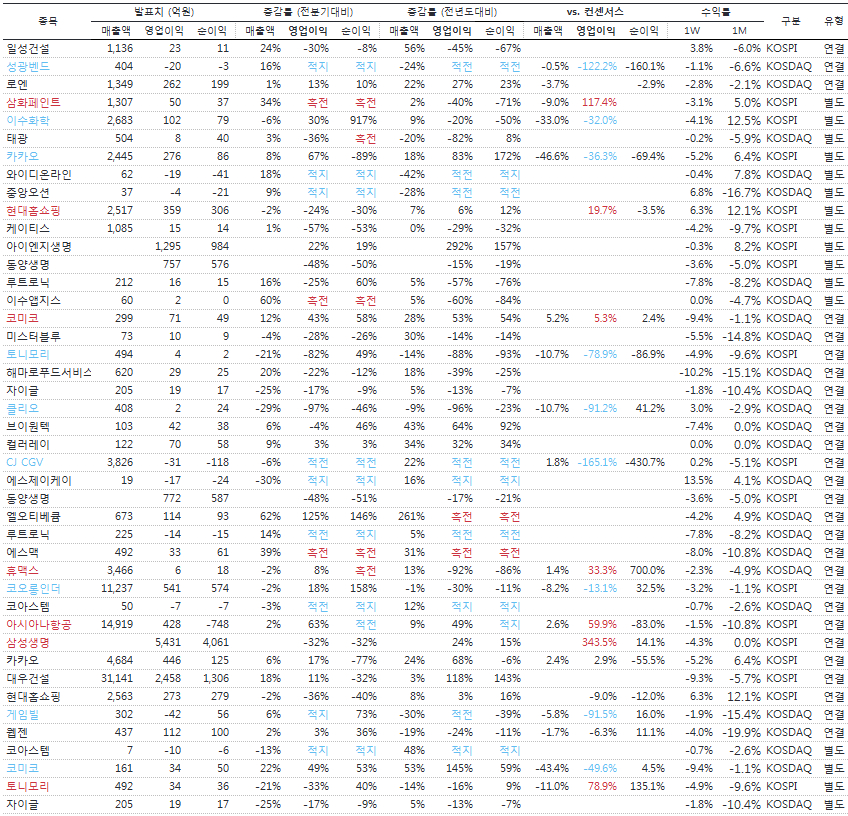
Task: Click the blue CJ CGV stock name
Action: tap(24, 462)
